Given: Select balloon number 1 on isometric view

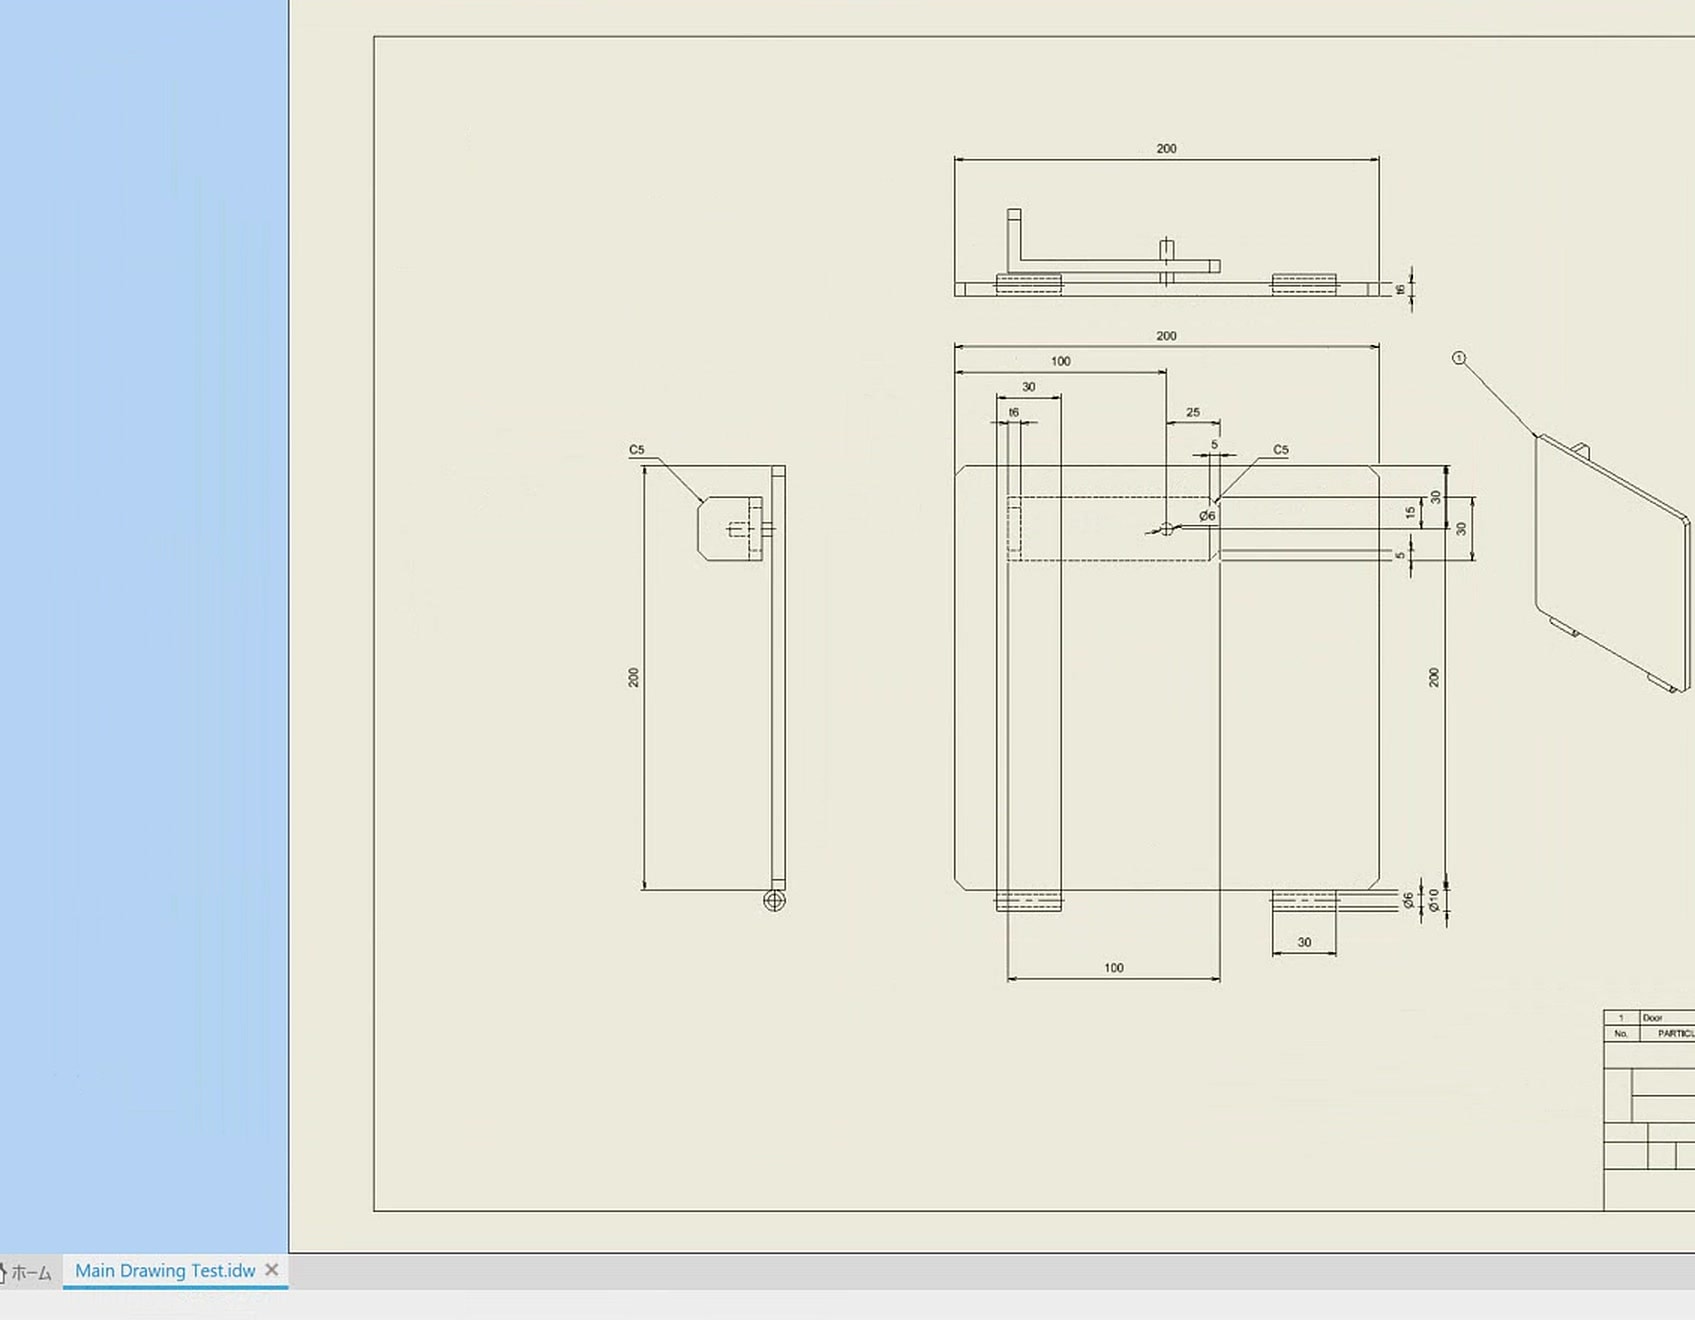Looking at the screenshot, I should pos(1458,358).
